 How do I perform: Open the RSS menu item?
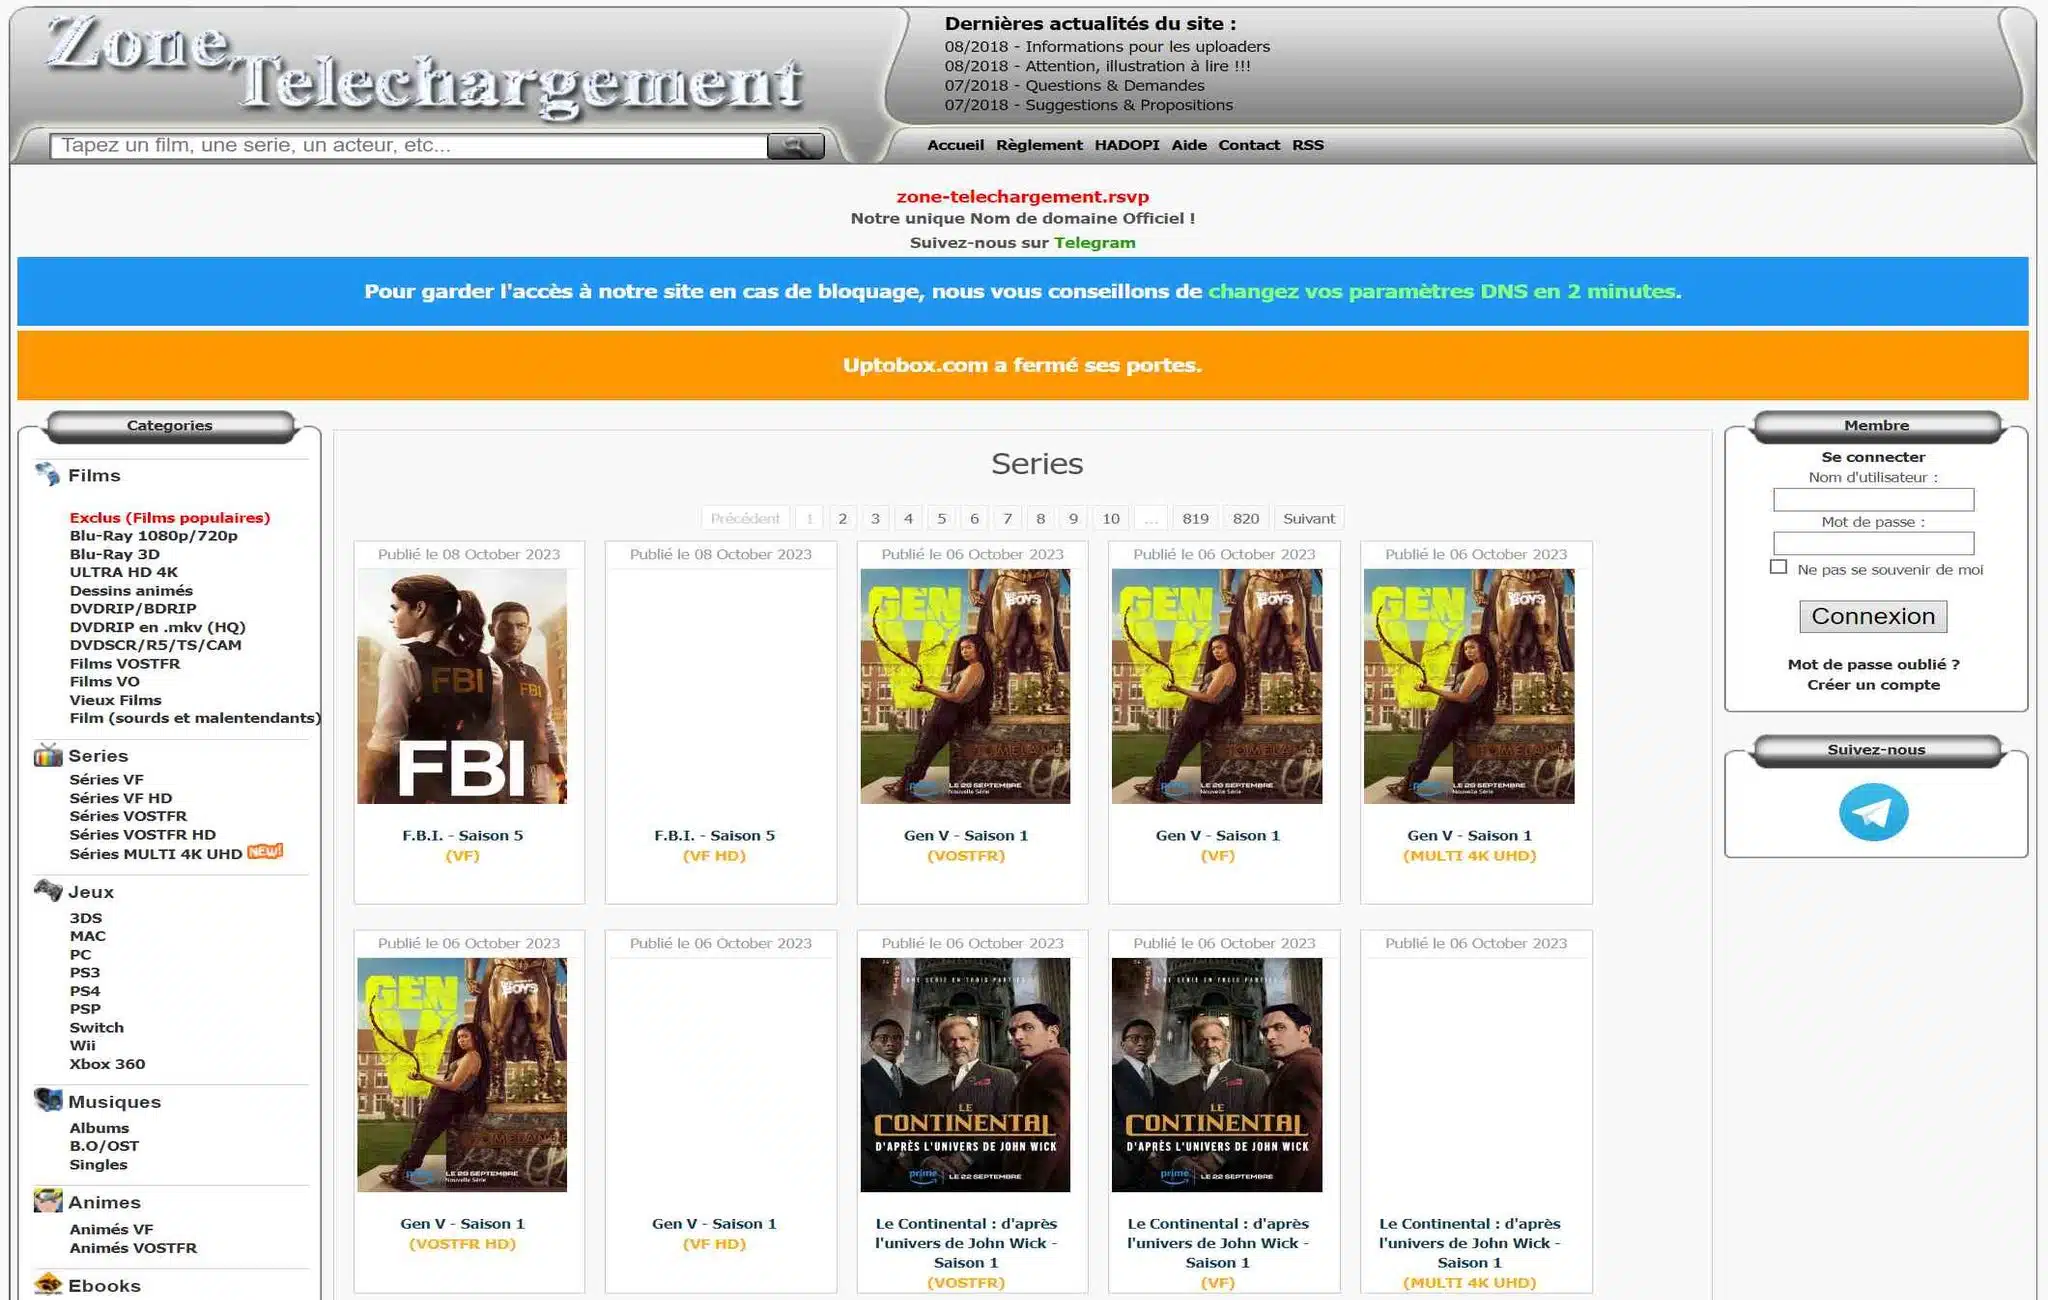pos(1308,145)
